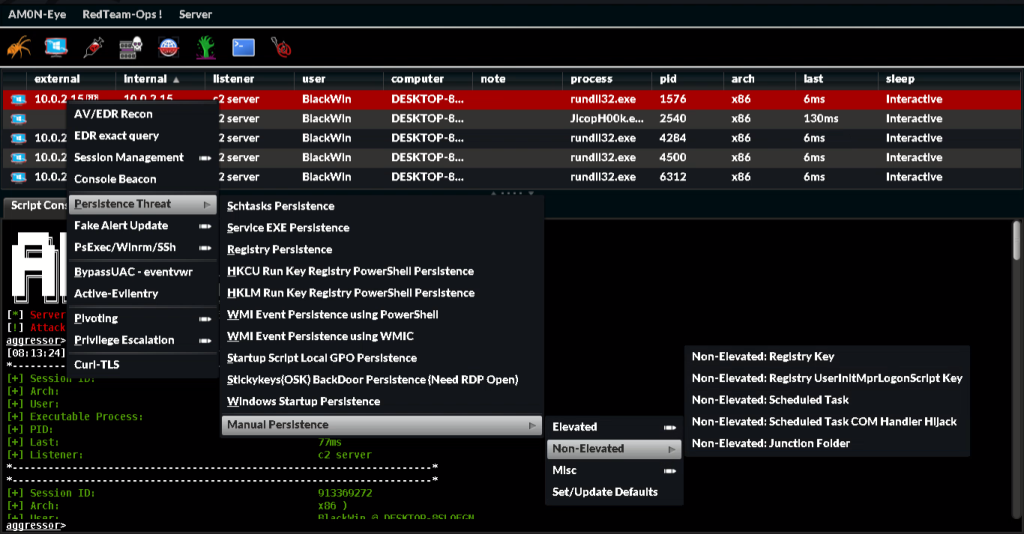Choose Windows Startup Persistence option
The height and width of the screenshot is (534, 1024).
pyautogui.click(x=382, y=401)
